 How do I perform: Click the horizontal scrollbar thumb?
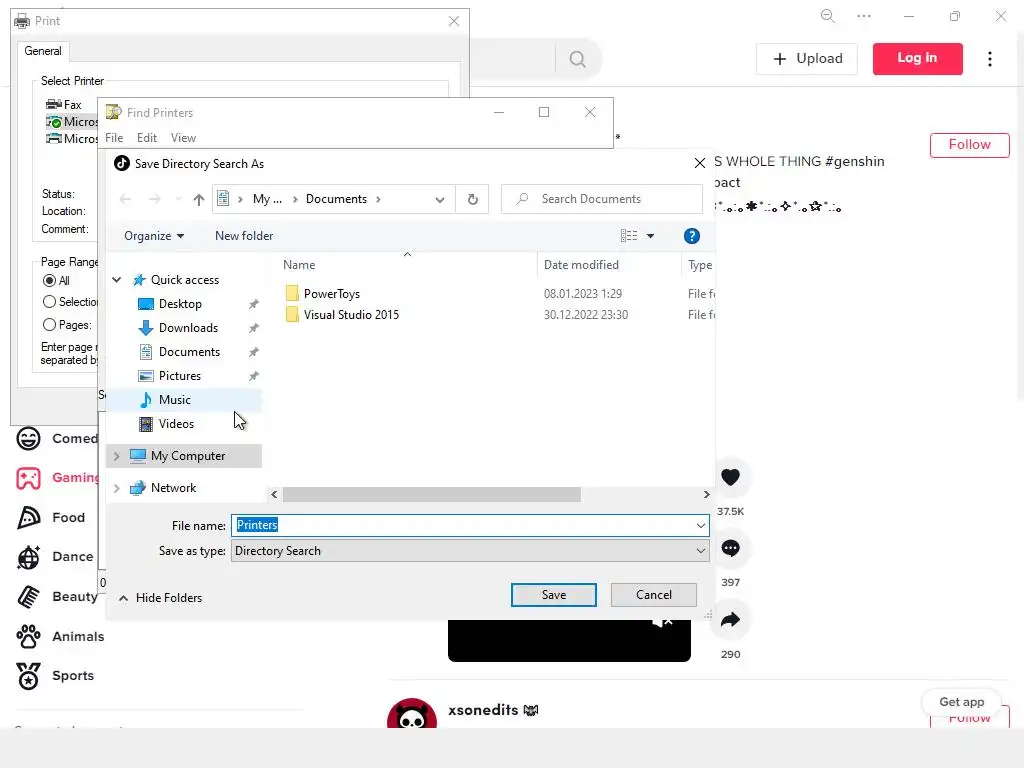432,494
